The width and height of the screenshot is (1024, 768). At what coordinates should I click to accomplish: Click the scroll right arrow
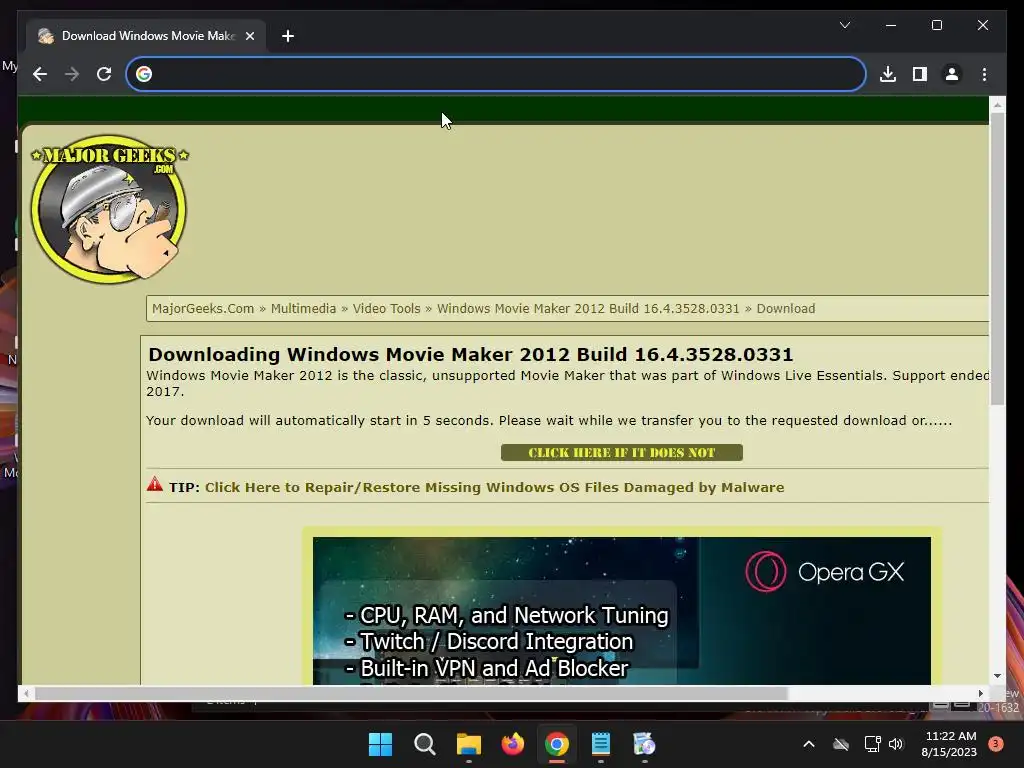click(x=981, y=694)
